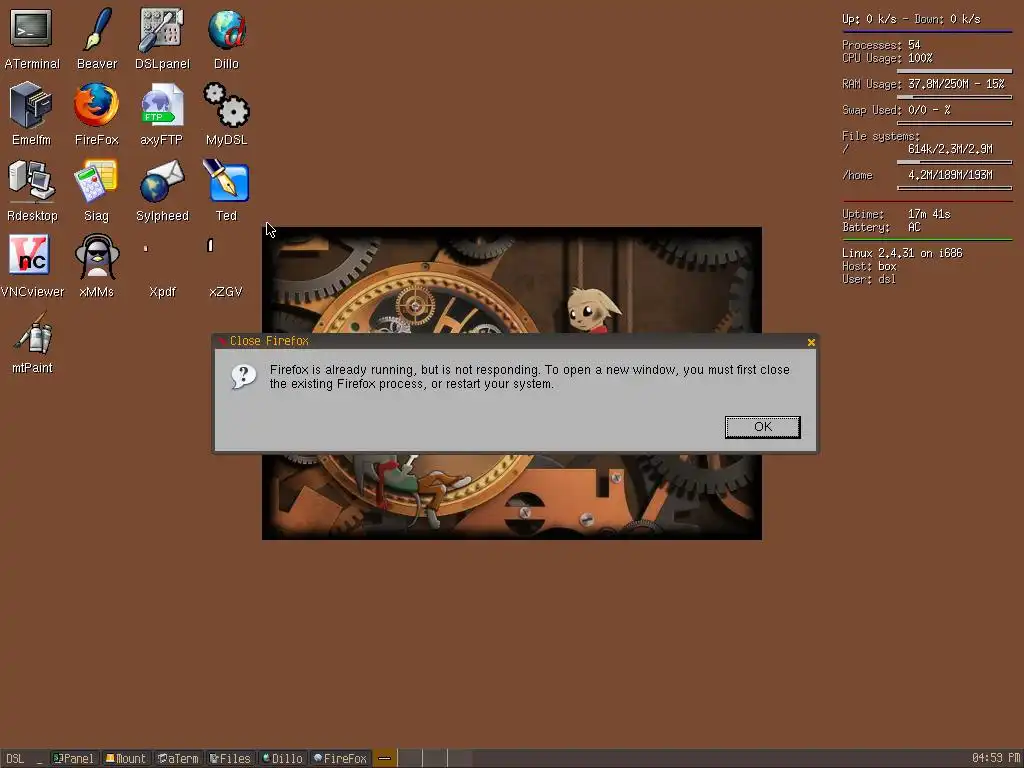This screenshot has height=768, width=1024.
Task: Click the RAM Usage 37.8M/250M text
Action: pyautogui.click(x=923, y=84)
